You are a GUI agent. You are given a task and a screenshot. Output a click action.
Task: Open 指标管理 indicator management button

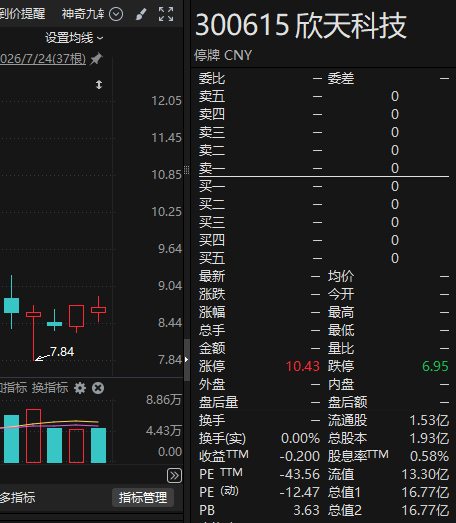click(x=143, y=498)
